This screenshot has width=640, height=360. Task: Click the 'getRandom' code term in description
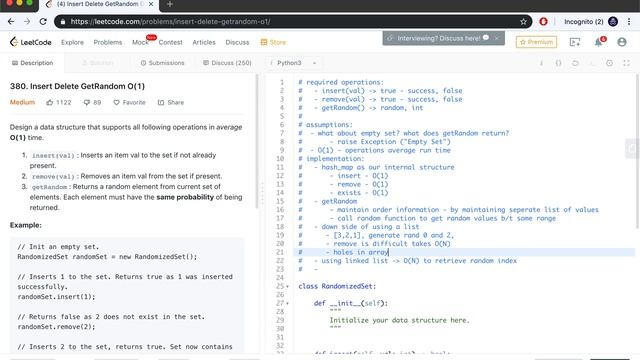pos(49,187)
